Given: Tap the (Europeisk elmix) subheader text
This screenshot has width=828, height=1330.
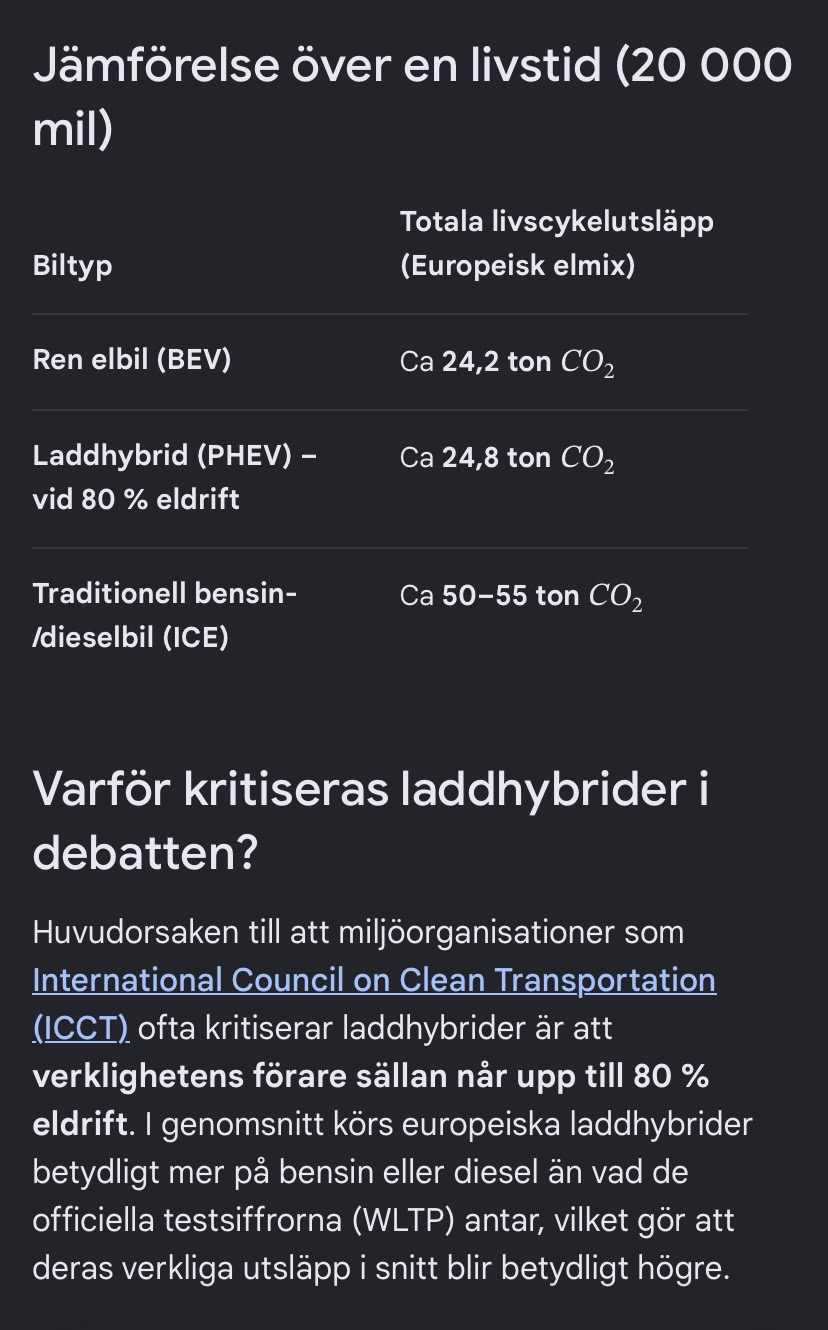Looking at the screenshot, I should coord(517,266).
